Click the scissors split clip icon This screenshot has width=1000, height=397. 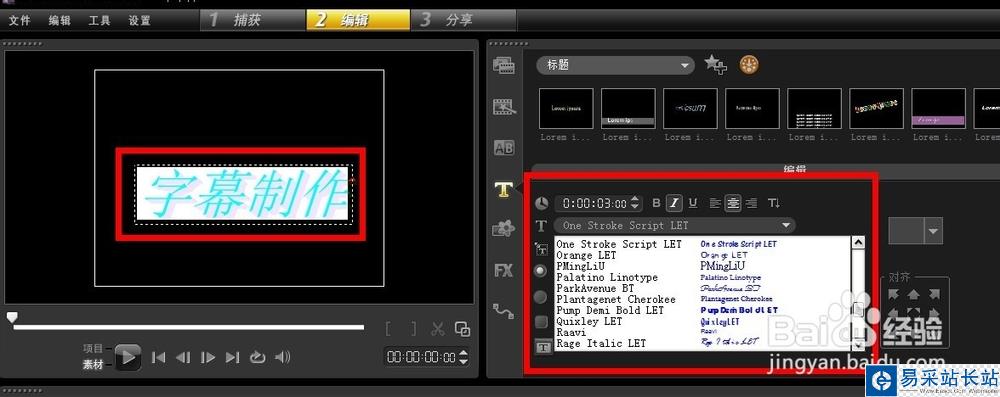pos(438,329)
